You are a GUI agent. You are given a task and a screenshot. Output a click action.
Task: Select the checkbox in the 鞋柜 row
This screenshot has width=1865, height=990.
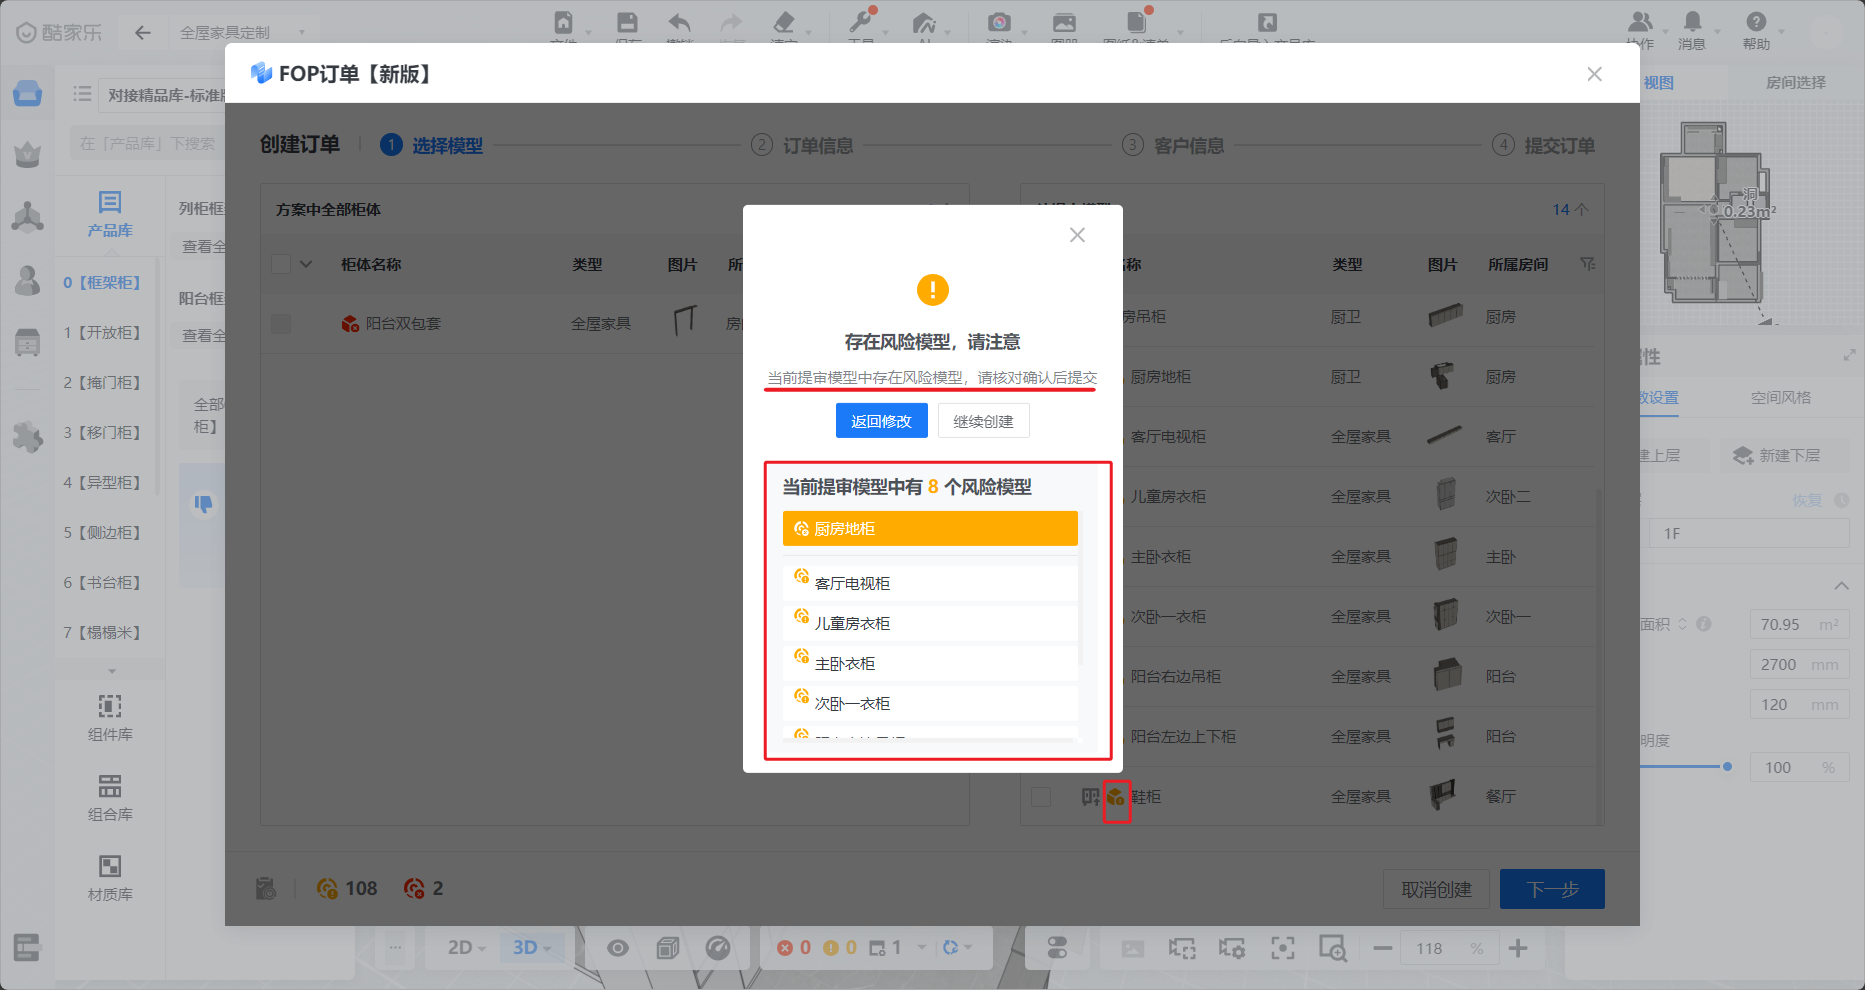(x=1041, y=797)
